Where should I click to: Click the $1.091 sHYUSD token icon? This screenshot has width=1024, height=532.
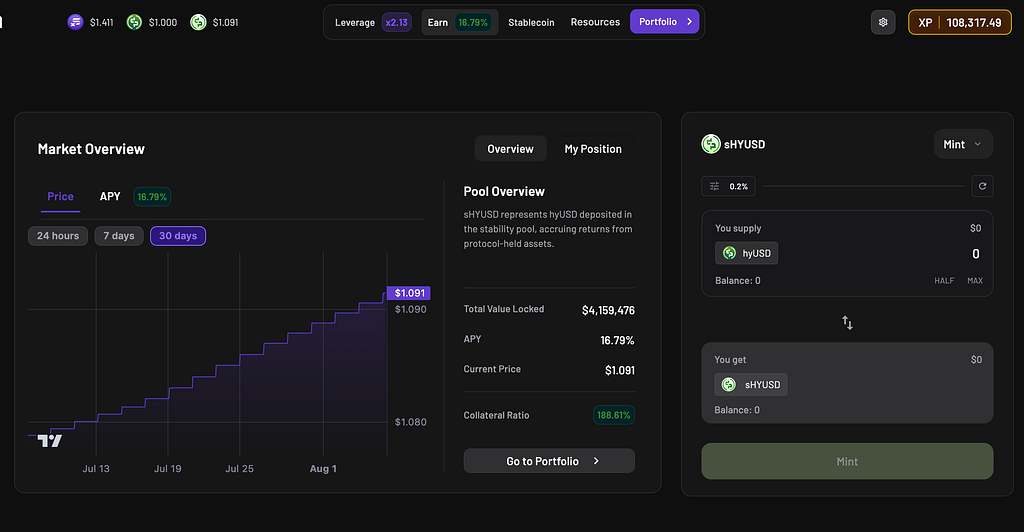tap(199, 22)
